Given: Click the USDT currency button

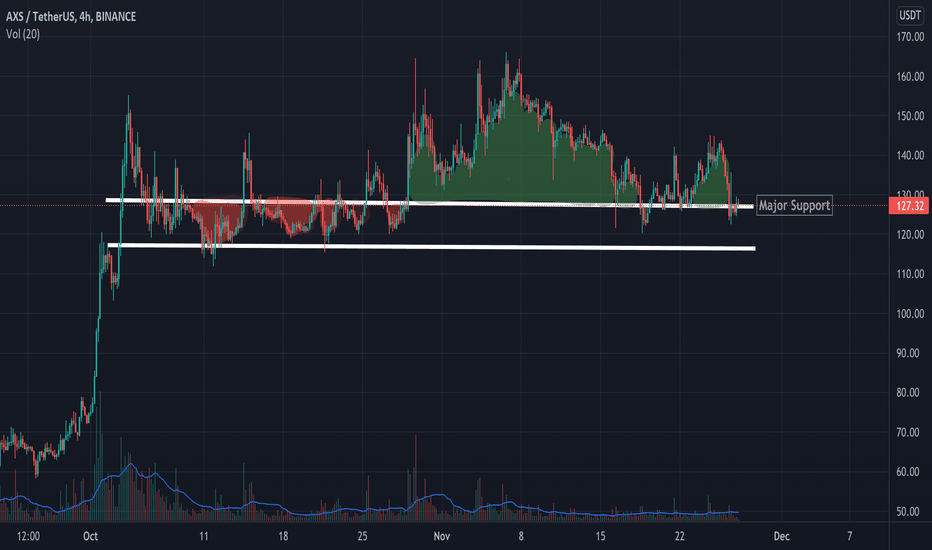Looking at the screenshot, I should click(x=909, y=16).
